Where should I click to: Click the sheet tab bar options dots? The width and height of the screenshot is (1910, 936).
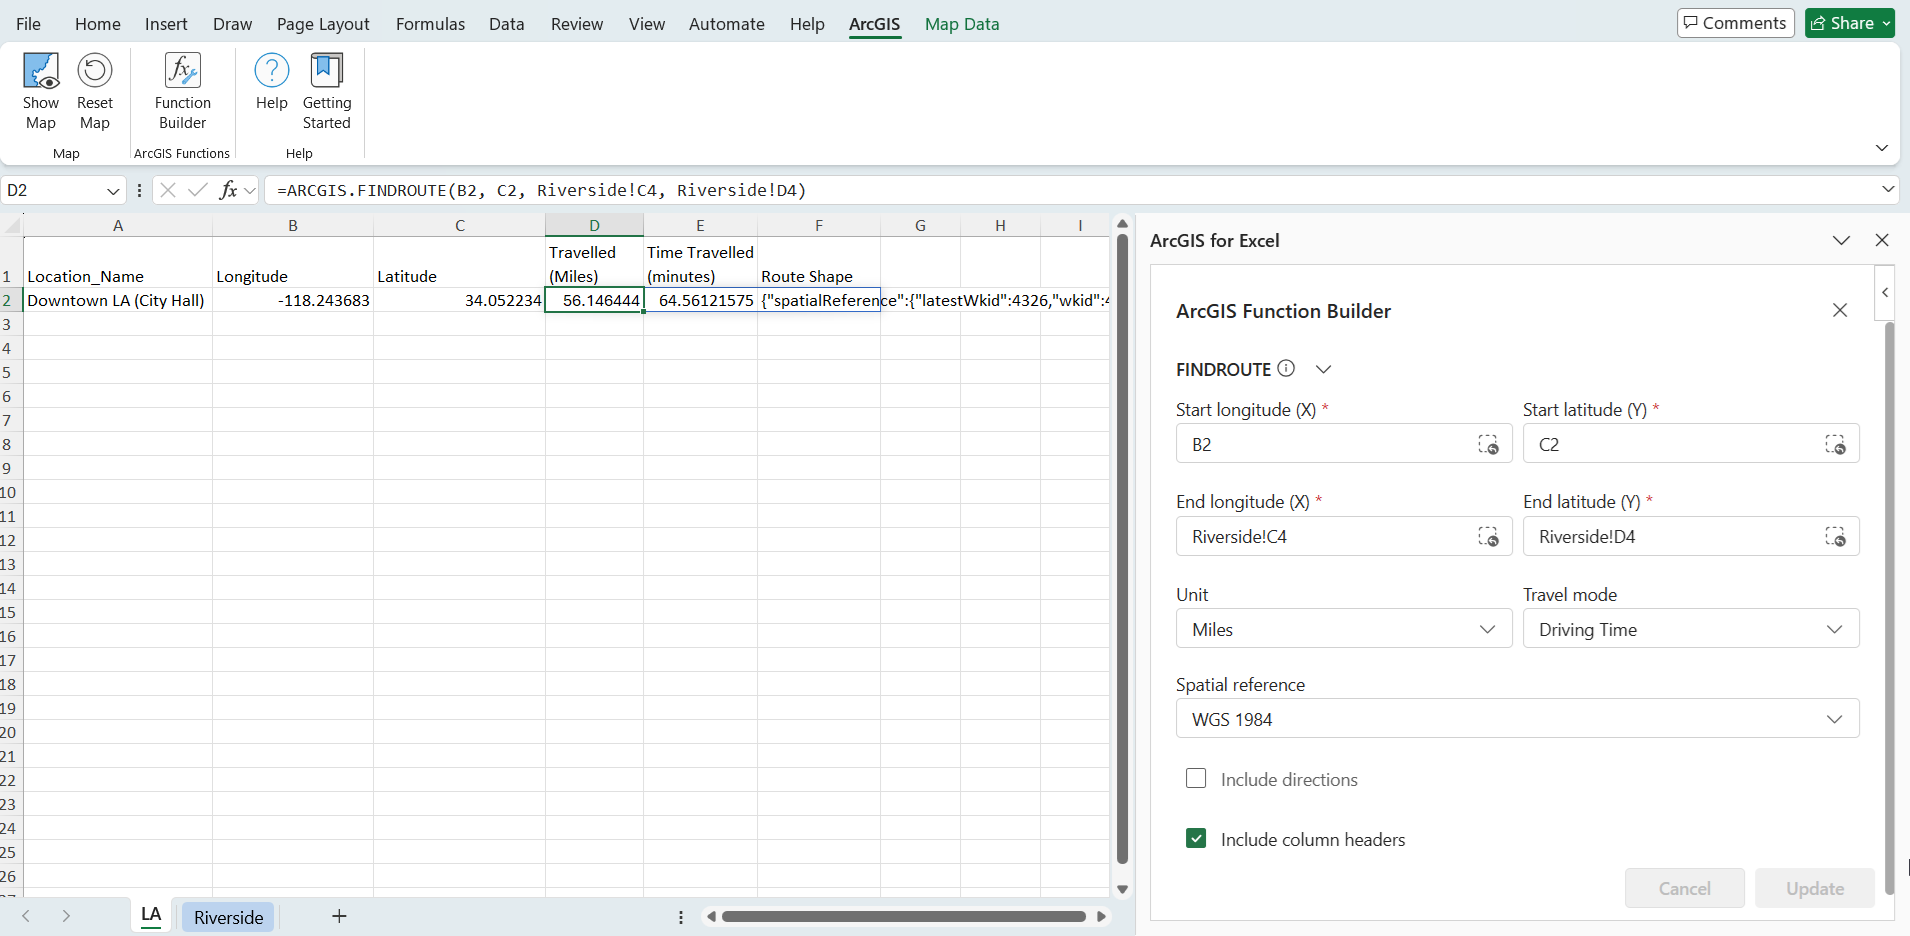tap(681, 917)
